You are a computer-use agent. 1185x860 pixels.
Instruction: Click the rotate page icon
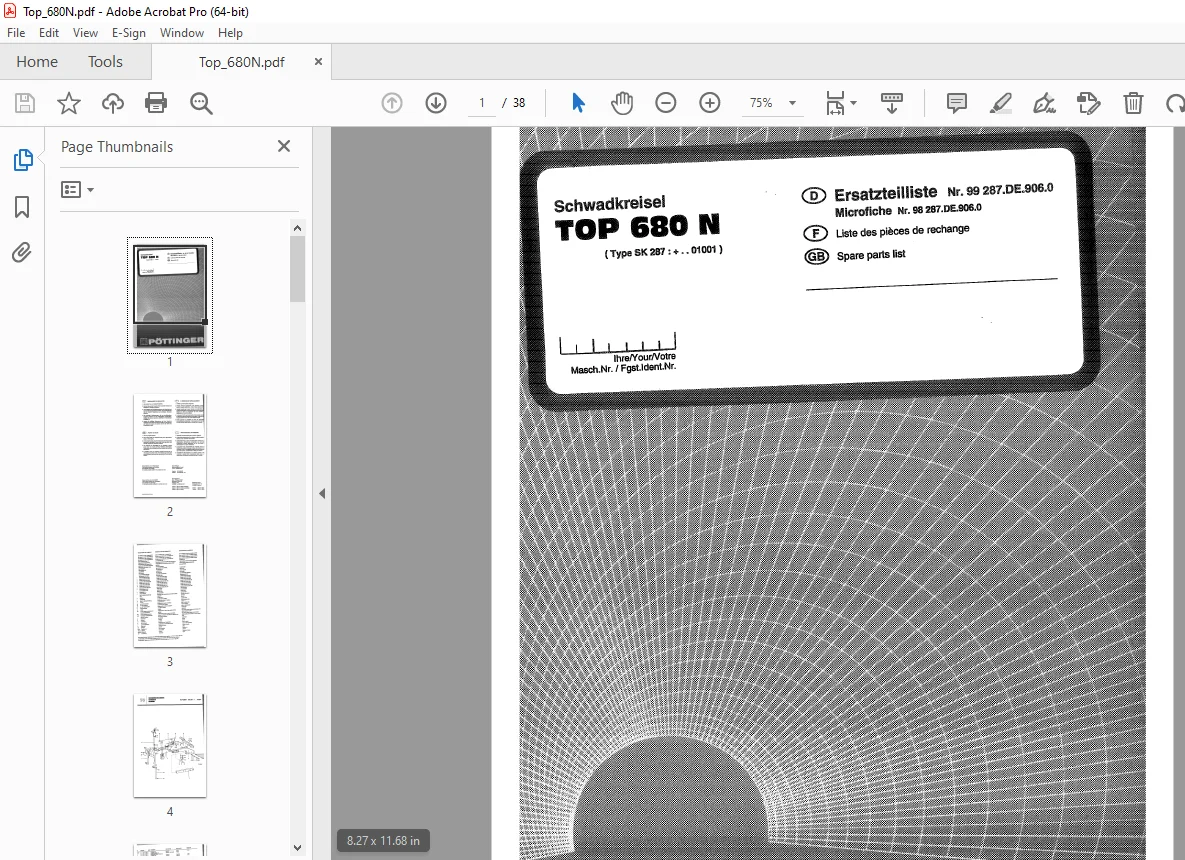pos(1175,103)
